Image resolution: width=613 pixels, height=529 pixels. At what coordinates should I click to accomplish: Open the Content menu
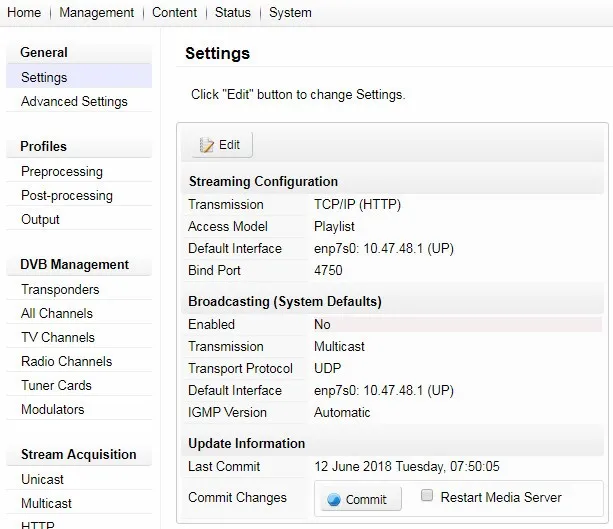pyautogui.click(x=174, y=13)
